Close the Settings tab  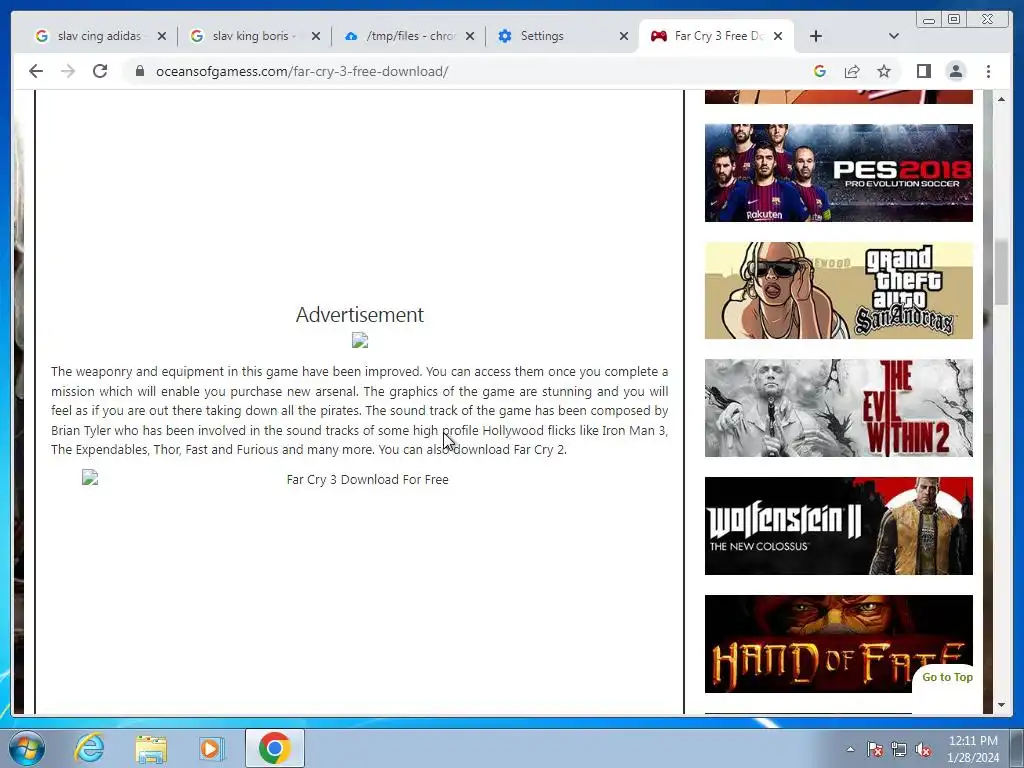624,36
